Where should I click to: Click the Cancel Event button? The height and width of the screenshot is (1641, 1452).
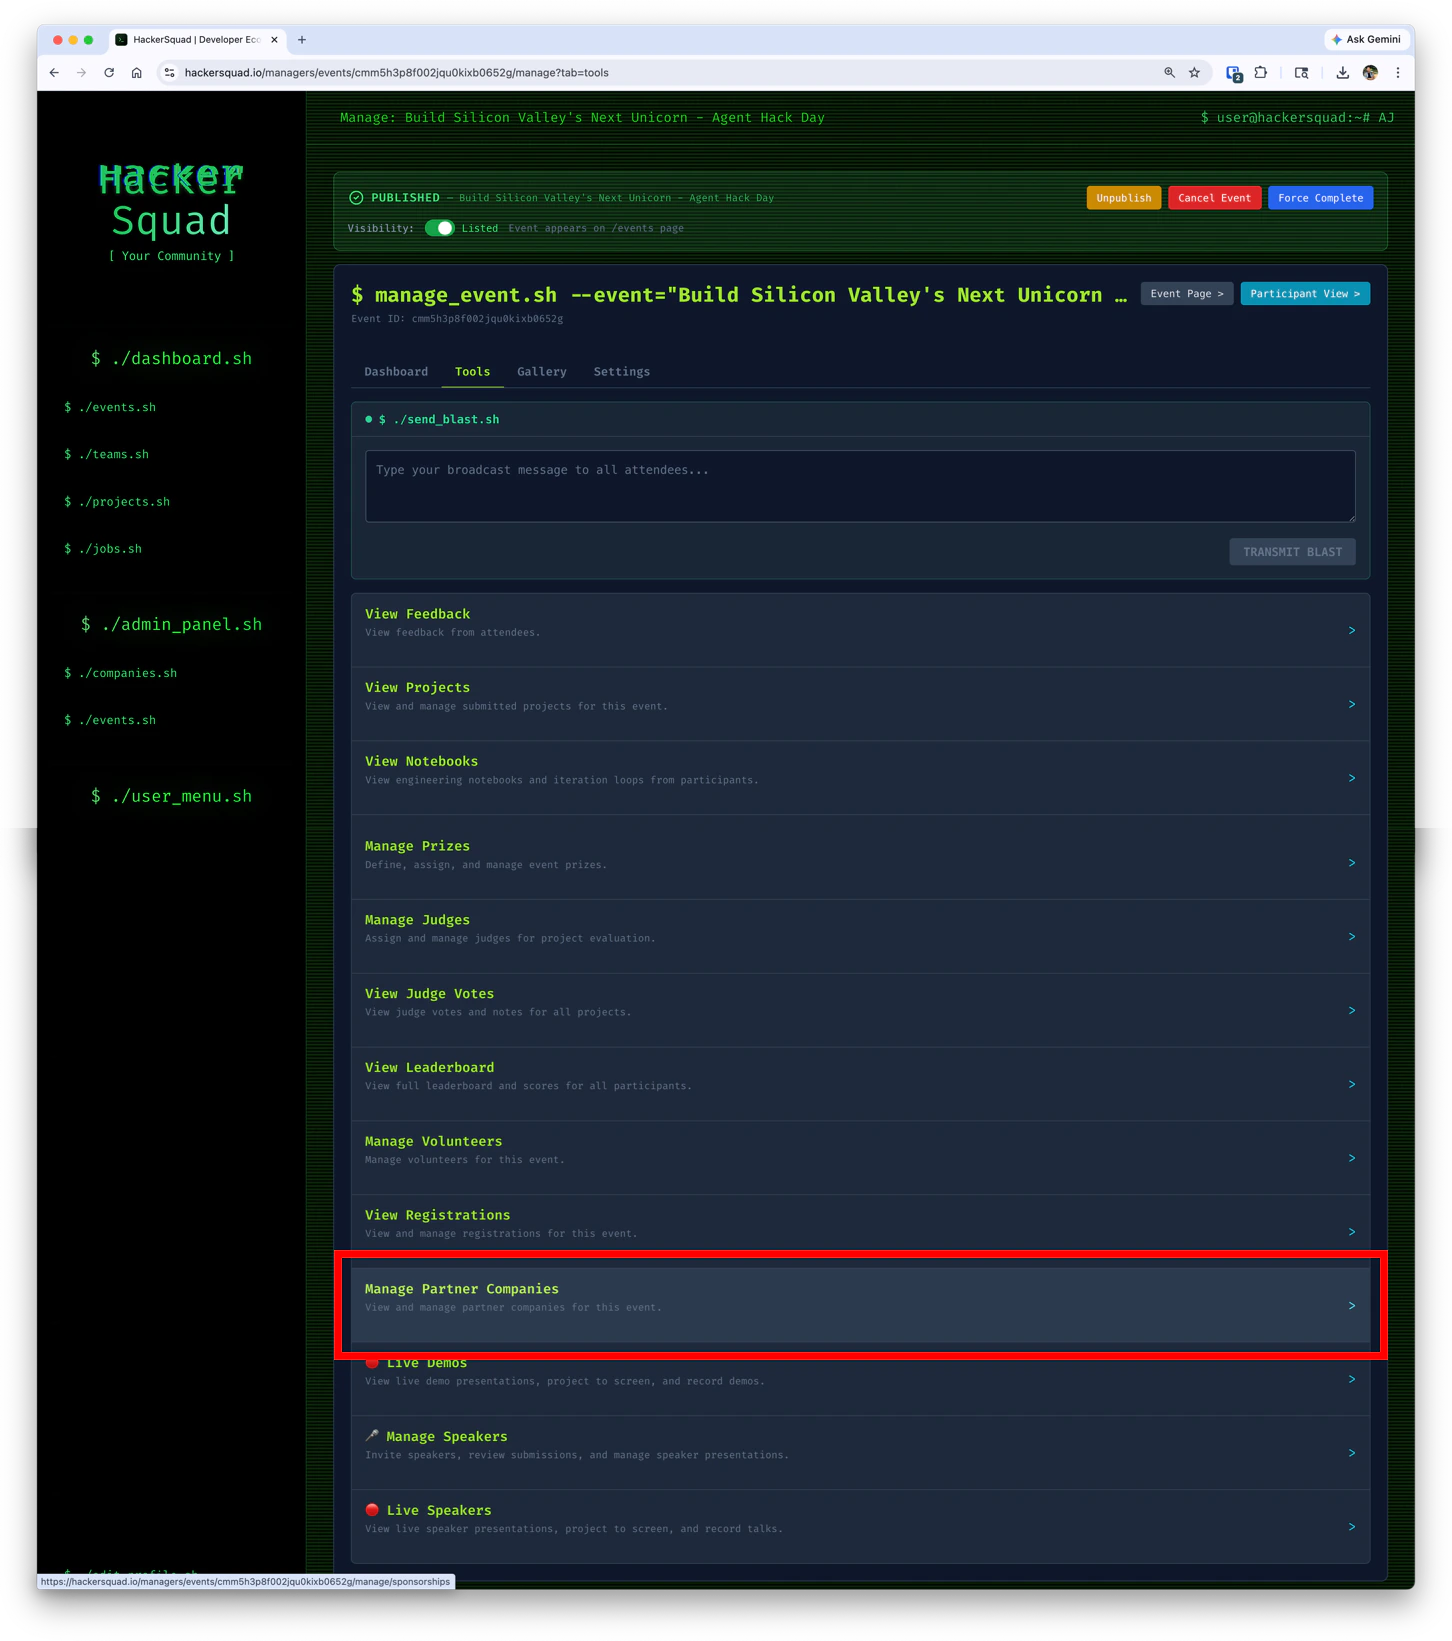click(1214, 198)
